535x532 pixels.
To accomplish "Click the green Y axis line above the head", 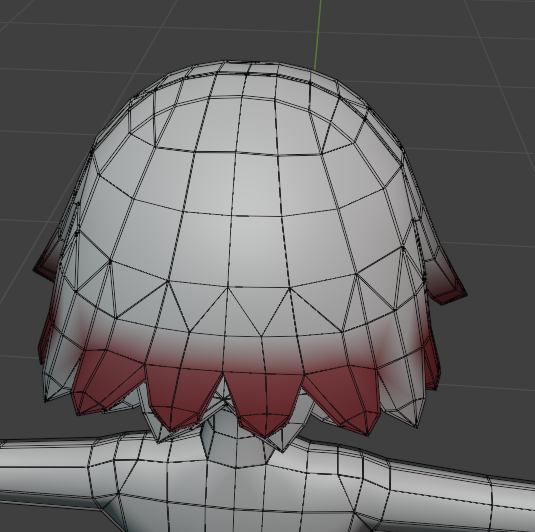I will tap(318, 35).
